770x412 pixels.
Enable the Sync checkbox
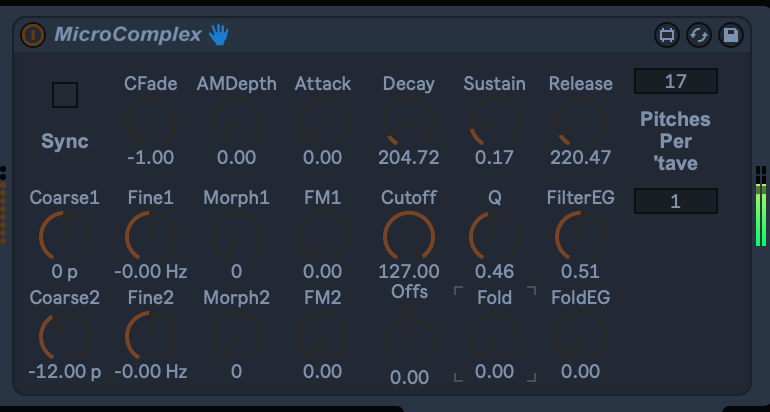[65, 95]
